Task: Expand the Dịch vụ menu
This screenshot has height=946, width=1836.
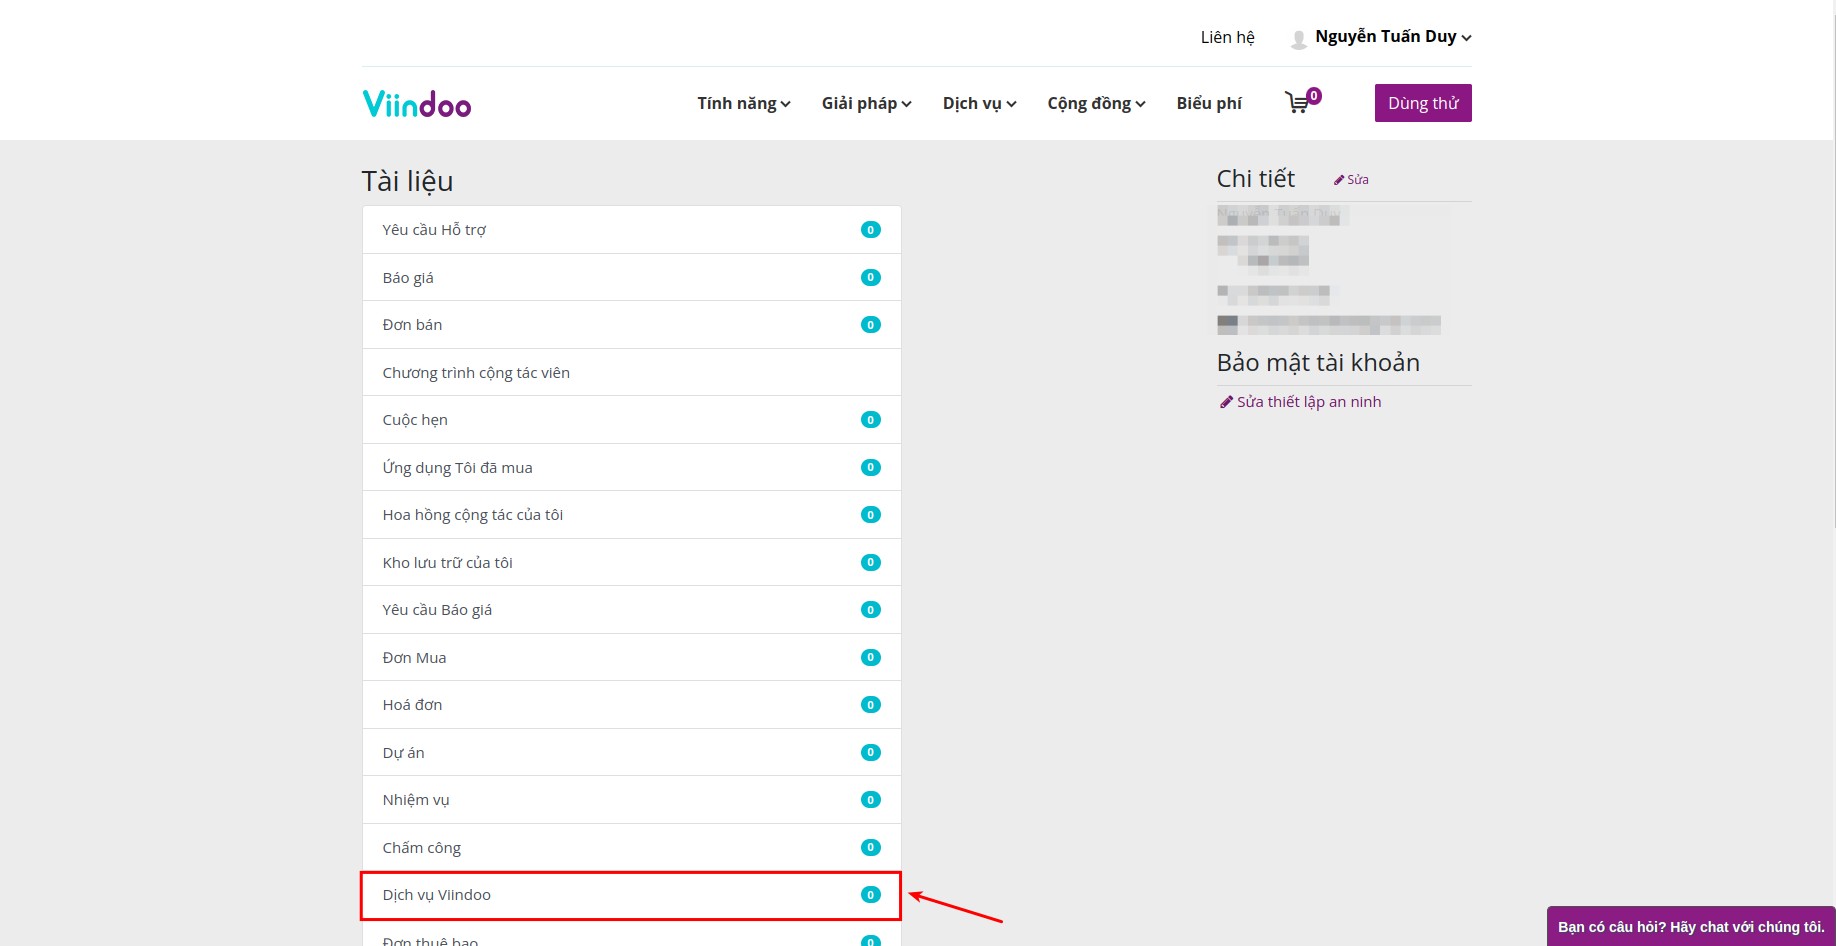Action: click(979, 103)
